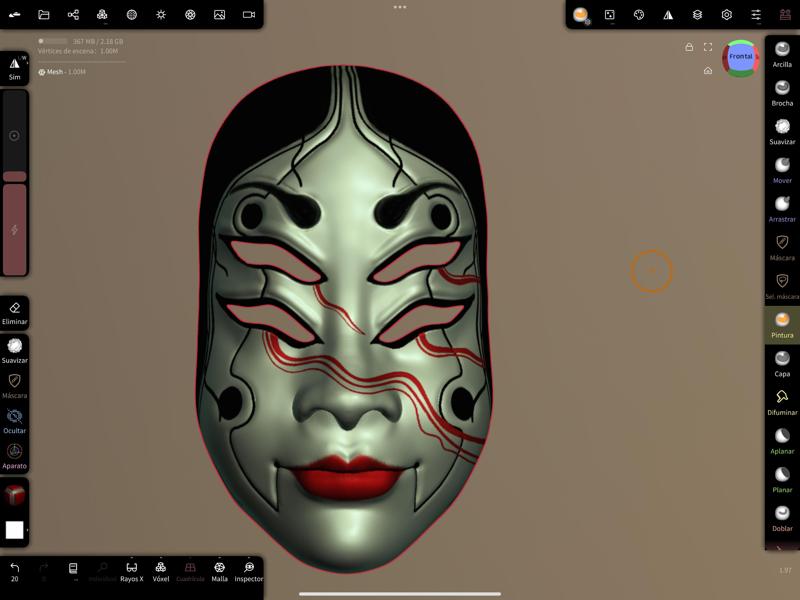This screenshot has height=600, width=800.
Task: Toggle Rayos X view
Action: [x=132, y=571]
